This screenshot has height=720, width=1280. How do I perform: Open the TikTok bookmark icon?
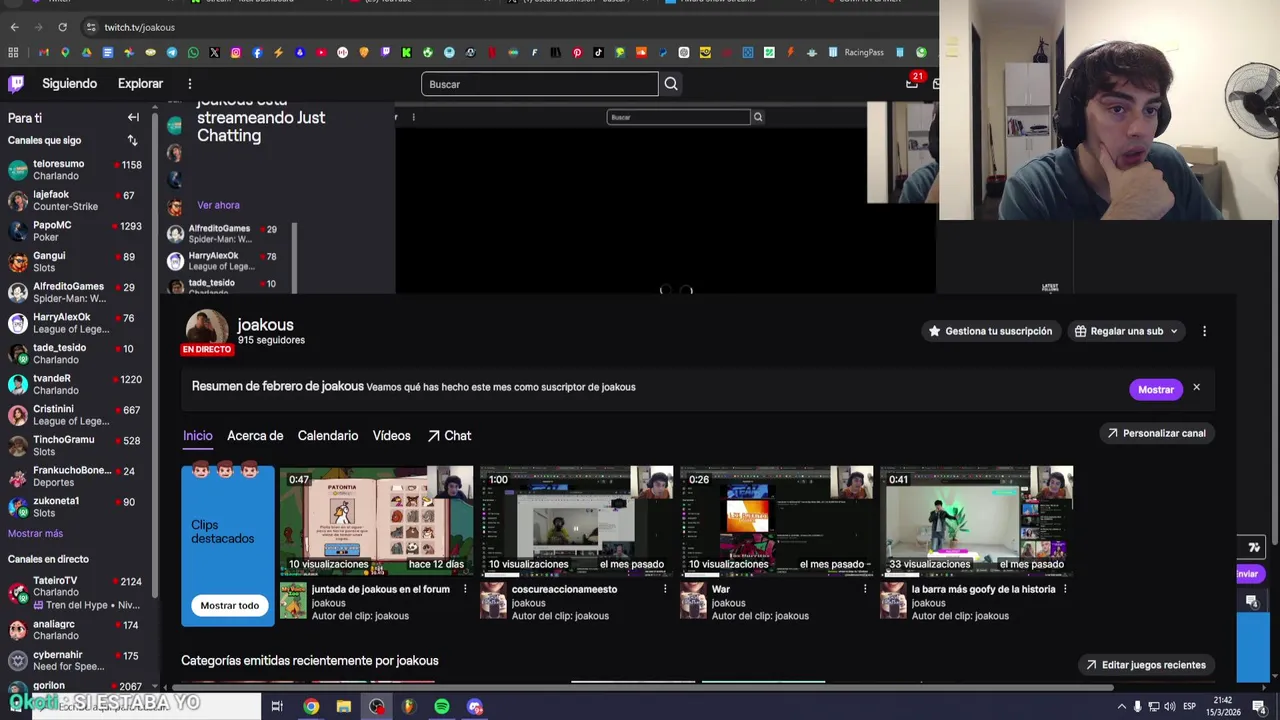pyautogui.click(x=599, y=52)
